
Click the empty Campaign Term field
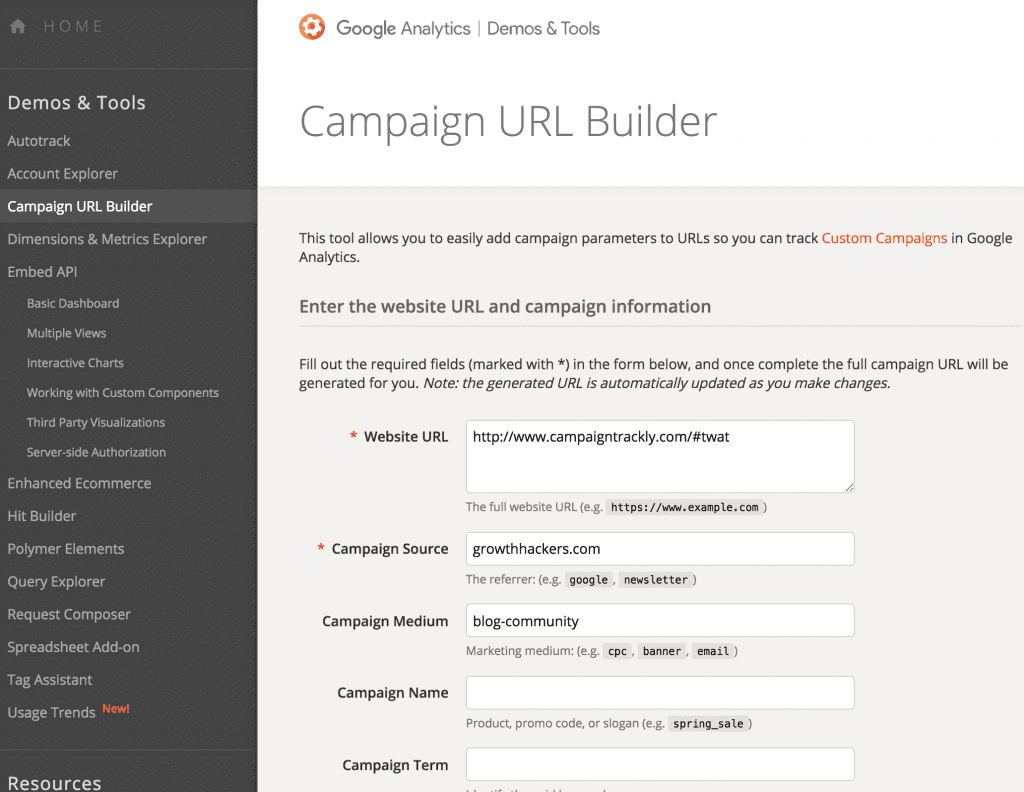[660, 764]
